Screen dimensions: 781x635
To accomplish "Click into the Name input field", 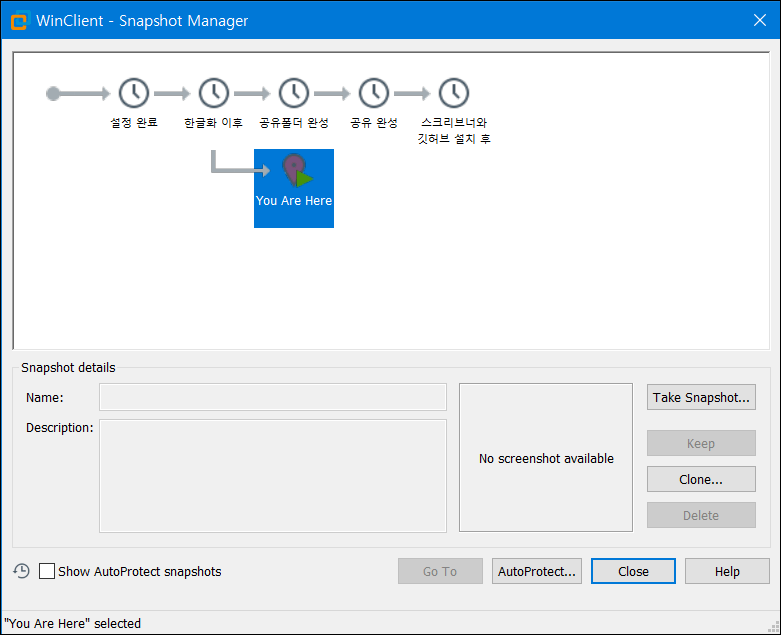I will click(x=273, y=397).
